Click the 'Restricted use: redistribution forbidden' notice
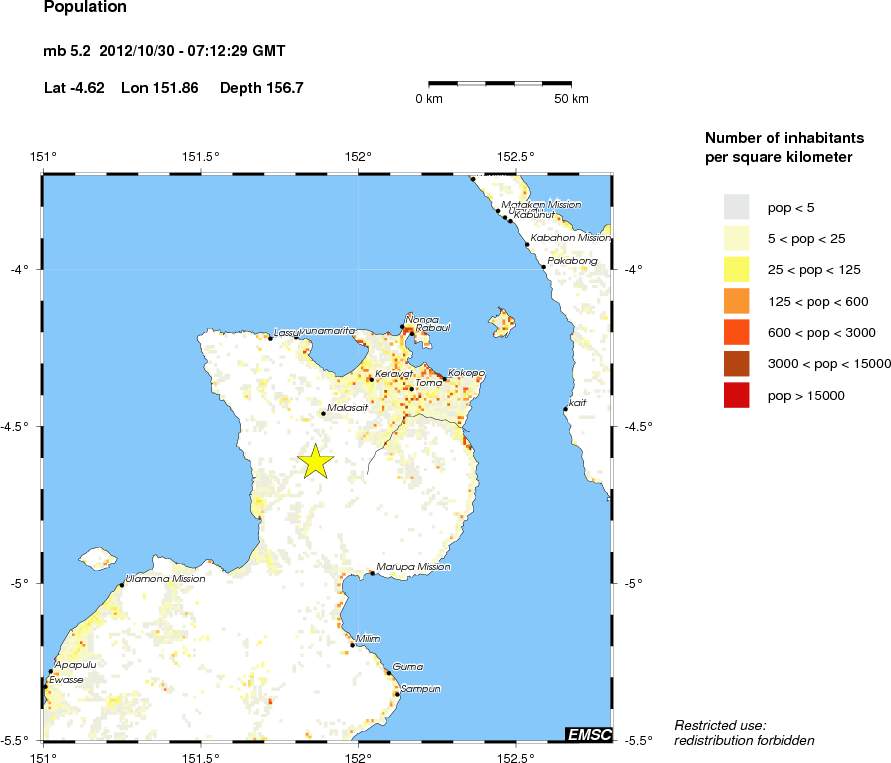The width and height of the screenshot is (891, 763). [744, 733]
